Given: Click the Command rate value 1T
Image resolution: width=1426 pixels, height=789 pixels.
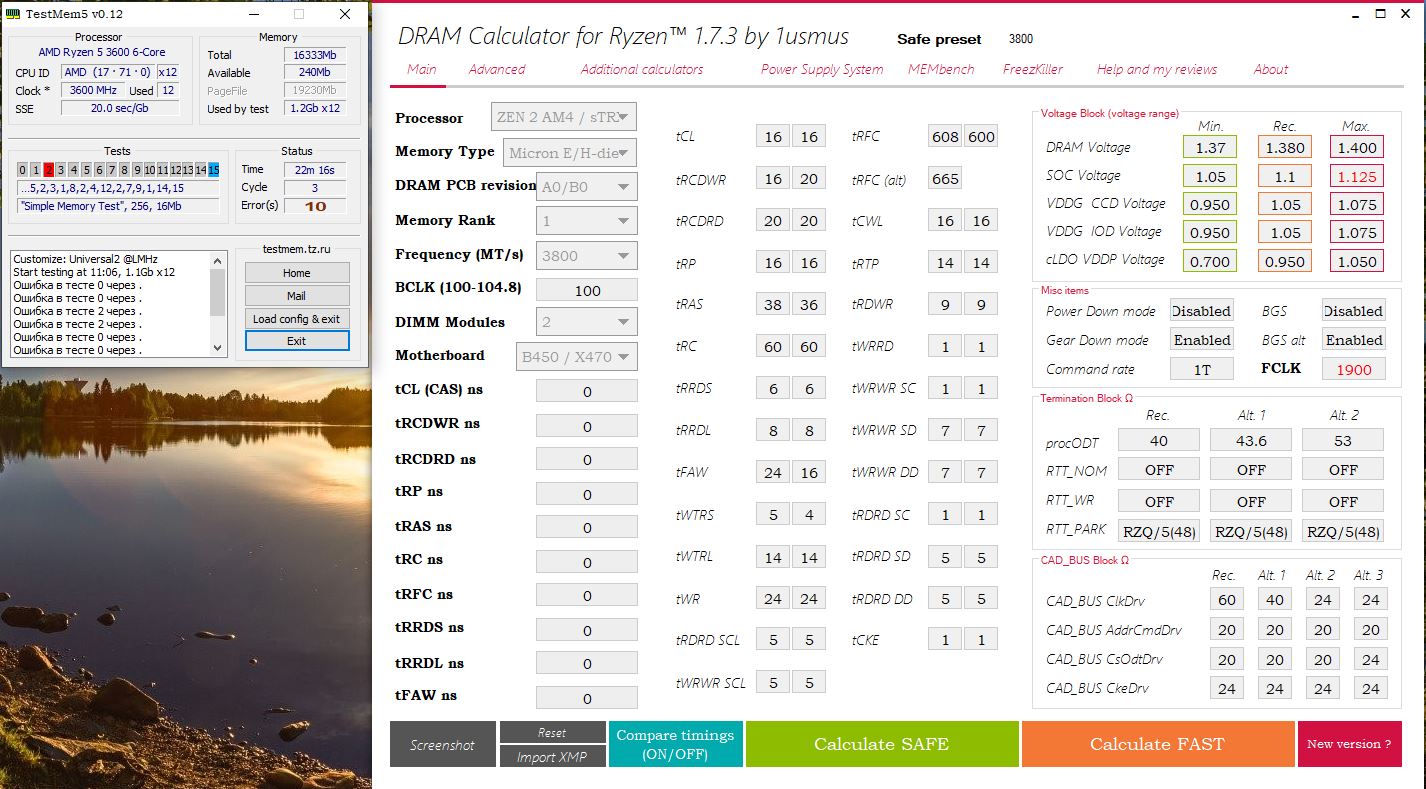Looking at the screenshot, I should (1201, 369).
